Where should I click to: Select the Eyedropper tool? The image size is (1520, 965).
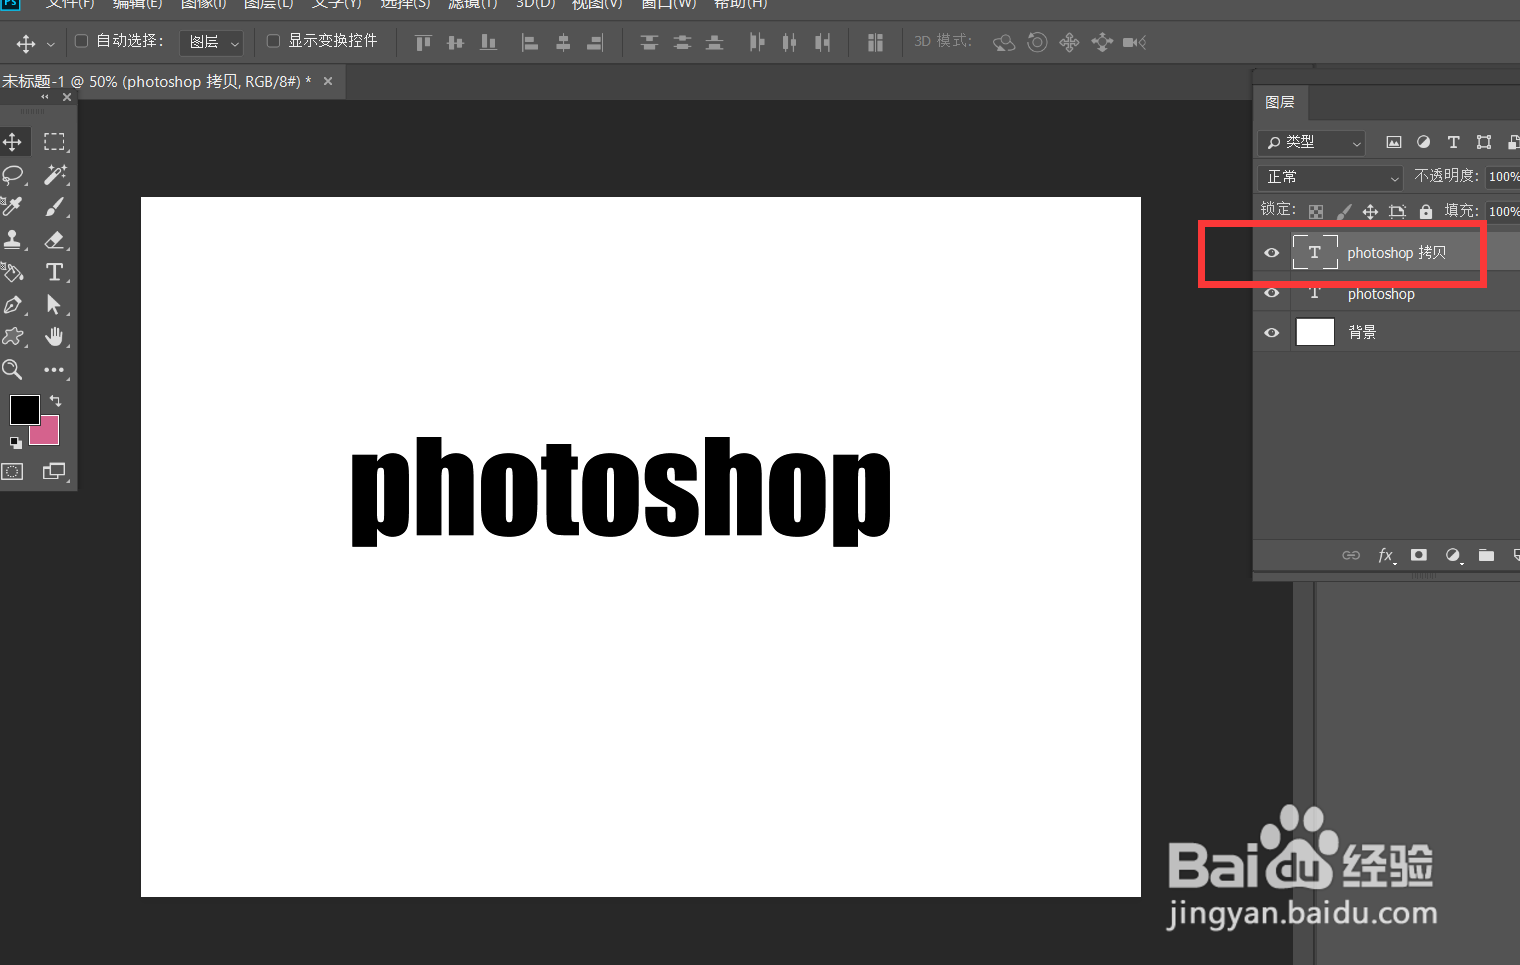[13, 207]
